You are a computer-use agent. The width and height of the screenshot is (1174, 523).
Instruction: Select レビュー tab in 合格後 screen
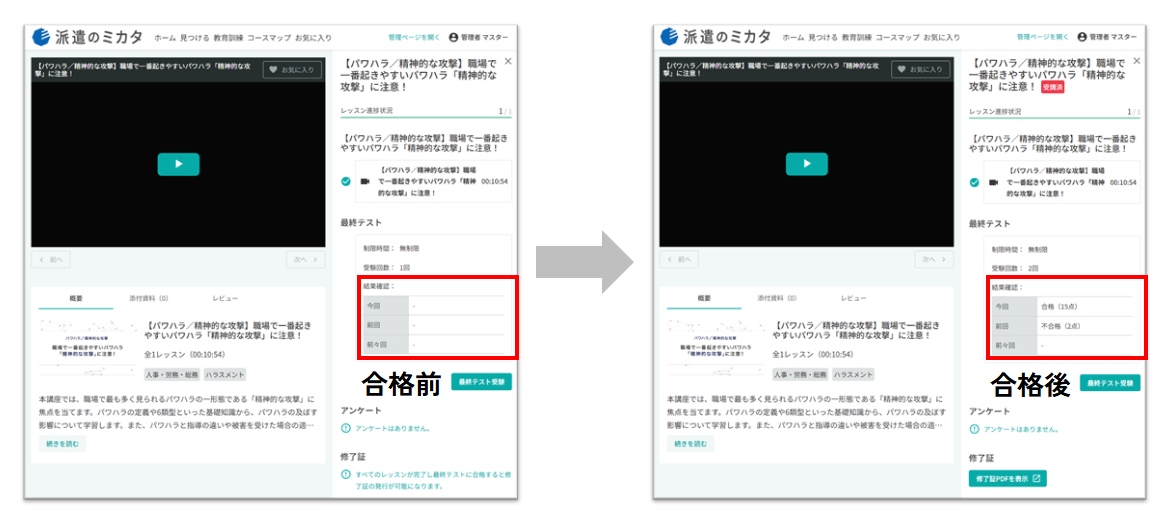tap(853, 298)
